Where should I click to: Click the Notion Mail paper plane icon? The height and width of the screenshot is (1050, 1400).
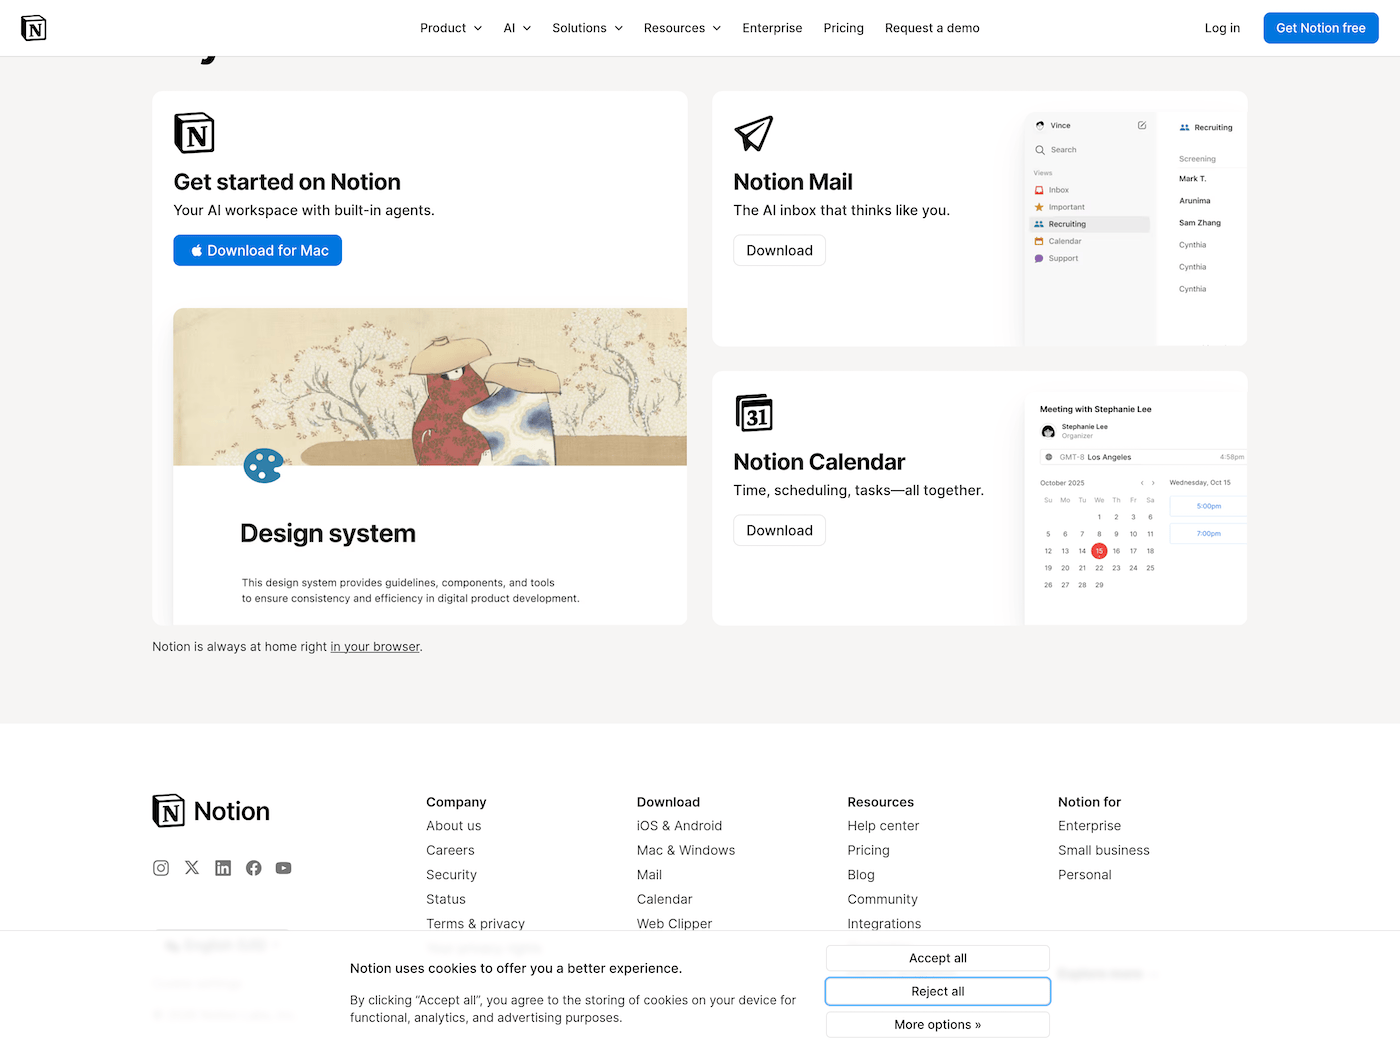[754, 133]
